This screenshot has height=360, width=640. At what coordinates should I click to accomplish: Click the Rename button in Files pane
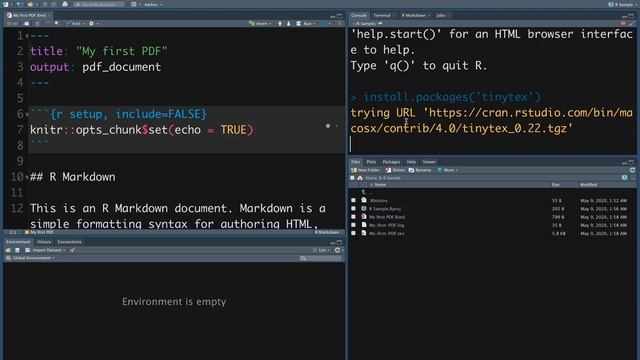click(420, 170)
